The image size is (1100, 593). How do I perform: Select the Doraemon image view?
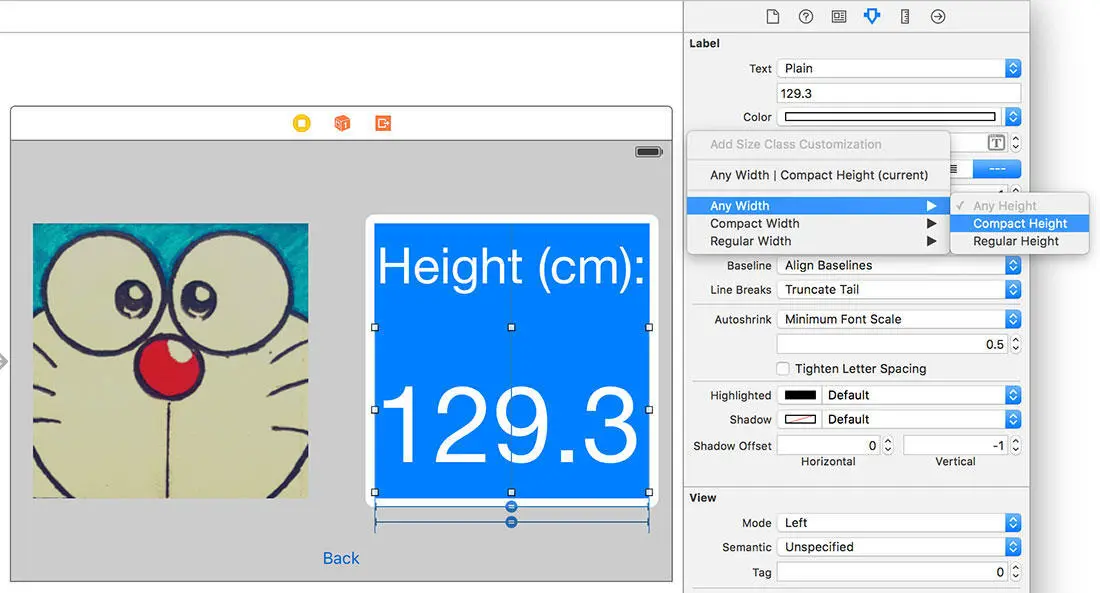click(170, 361)
